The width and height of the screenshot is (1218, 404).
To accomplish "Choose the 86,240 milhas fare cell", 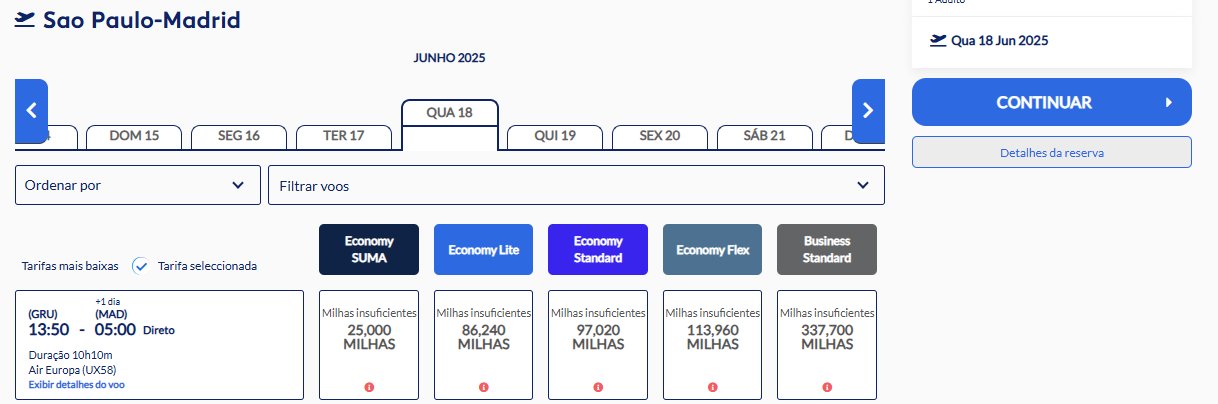I will point(484,345).
